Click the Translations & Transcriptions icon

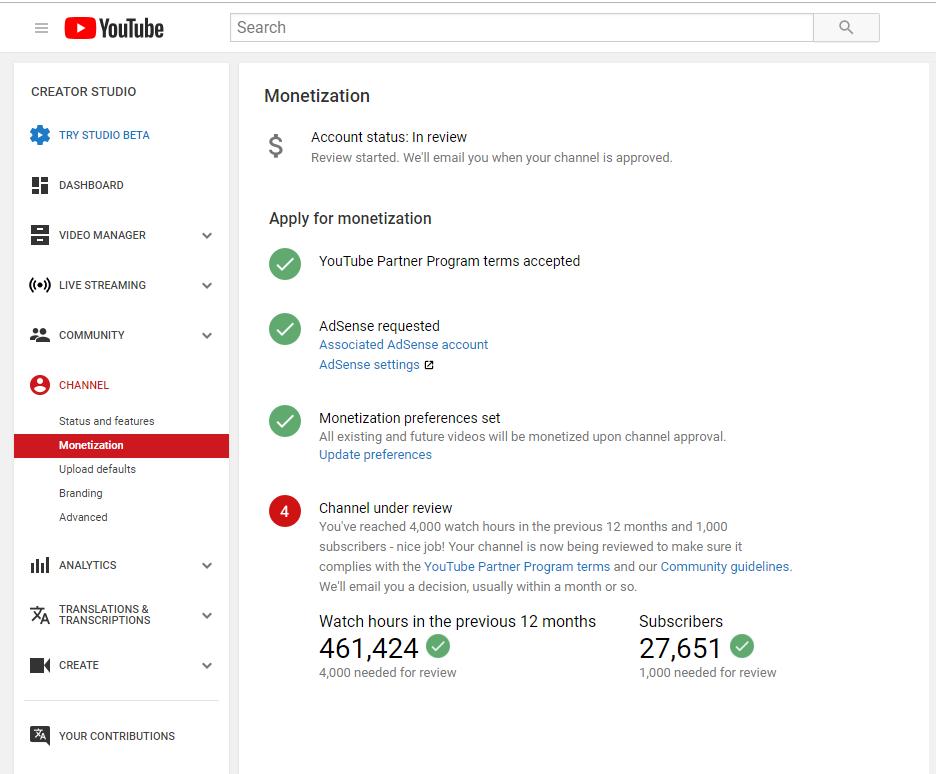pyautogui.click(x=40, y=615)
